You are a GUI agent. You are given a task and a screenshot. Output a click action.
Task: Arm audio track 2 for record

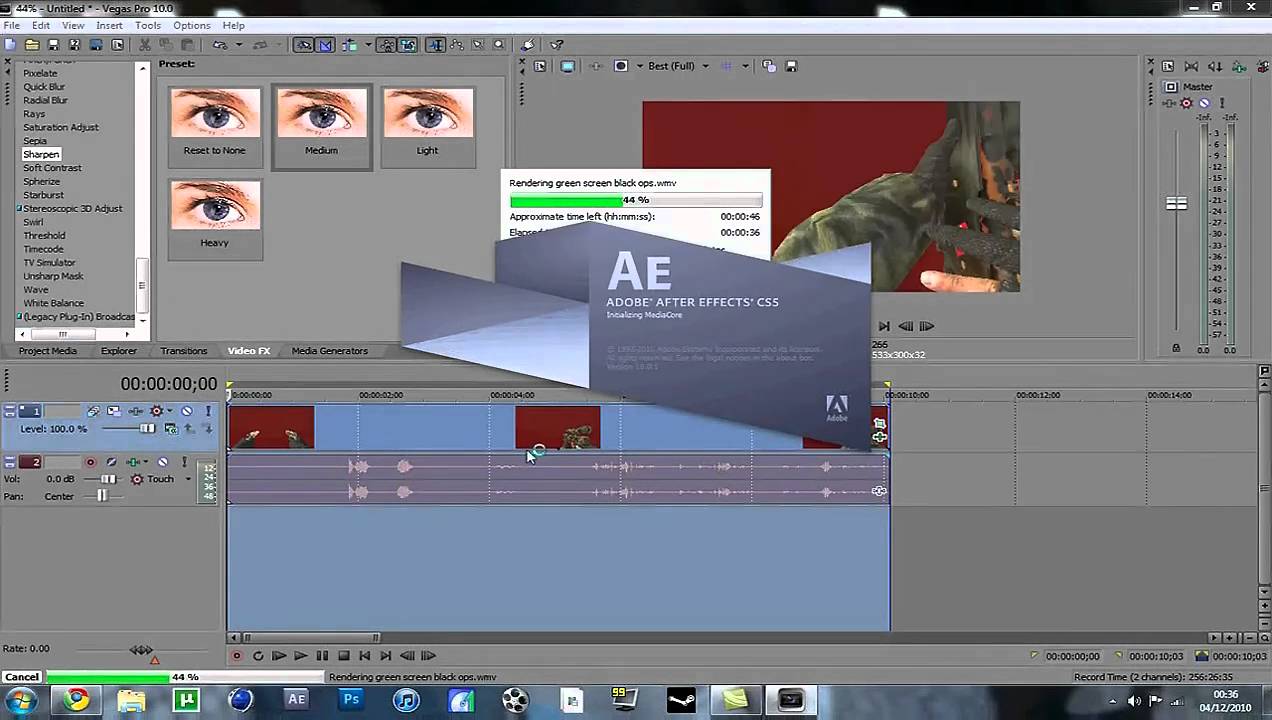click(x=90, y=462)
